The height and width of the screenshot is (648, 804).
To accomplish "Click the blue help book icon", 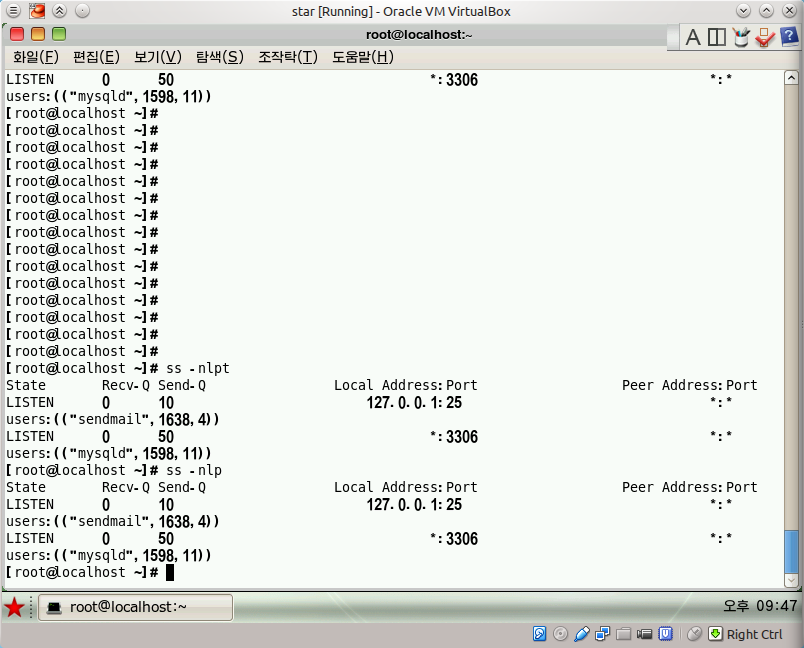I will click(789, 36).
